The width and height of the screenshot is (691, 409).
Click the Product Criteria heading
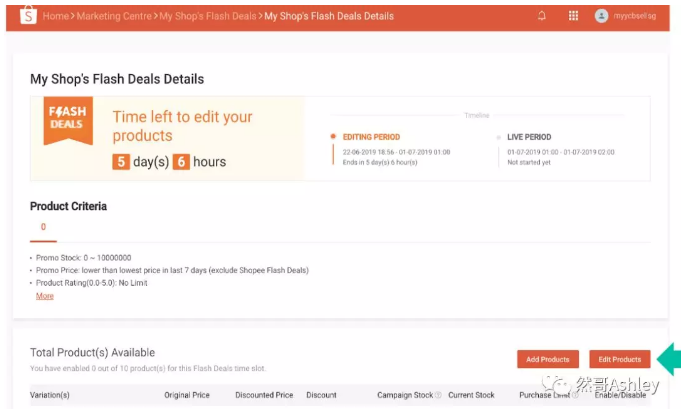click(x=68, y=206)
